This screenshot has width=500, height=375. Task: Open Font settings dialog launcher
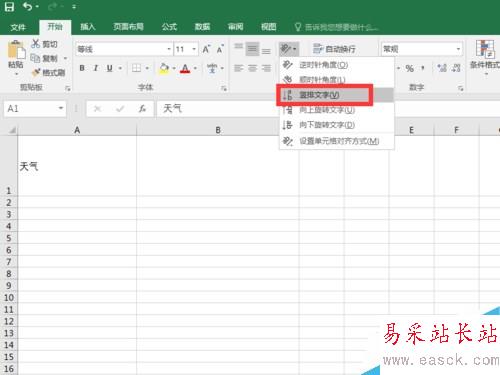(224, 88)
